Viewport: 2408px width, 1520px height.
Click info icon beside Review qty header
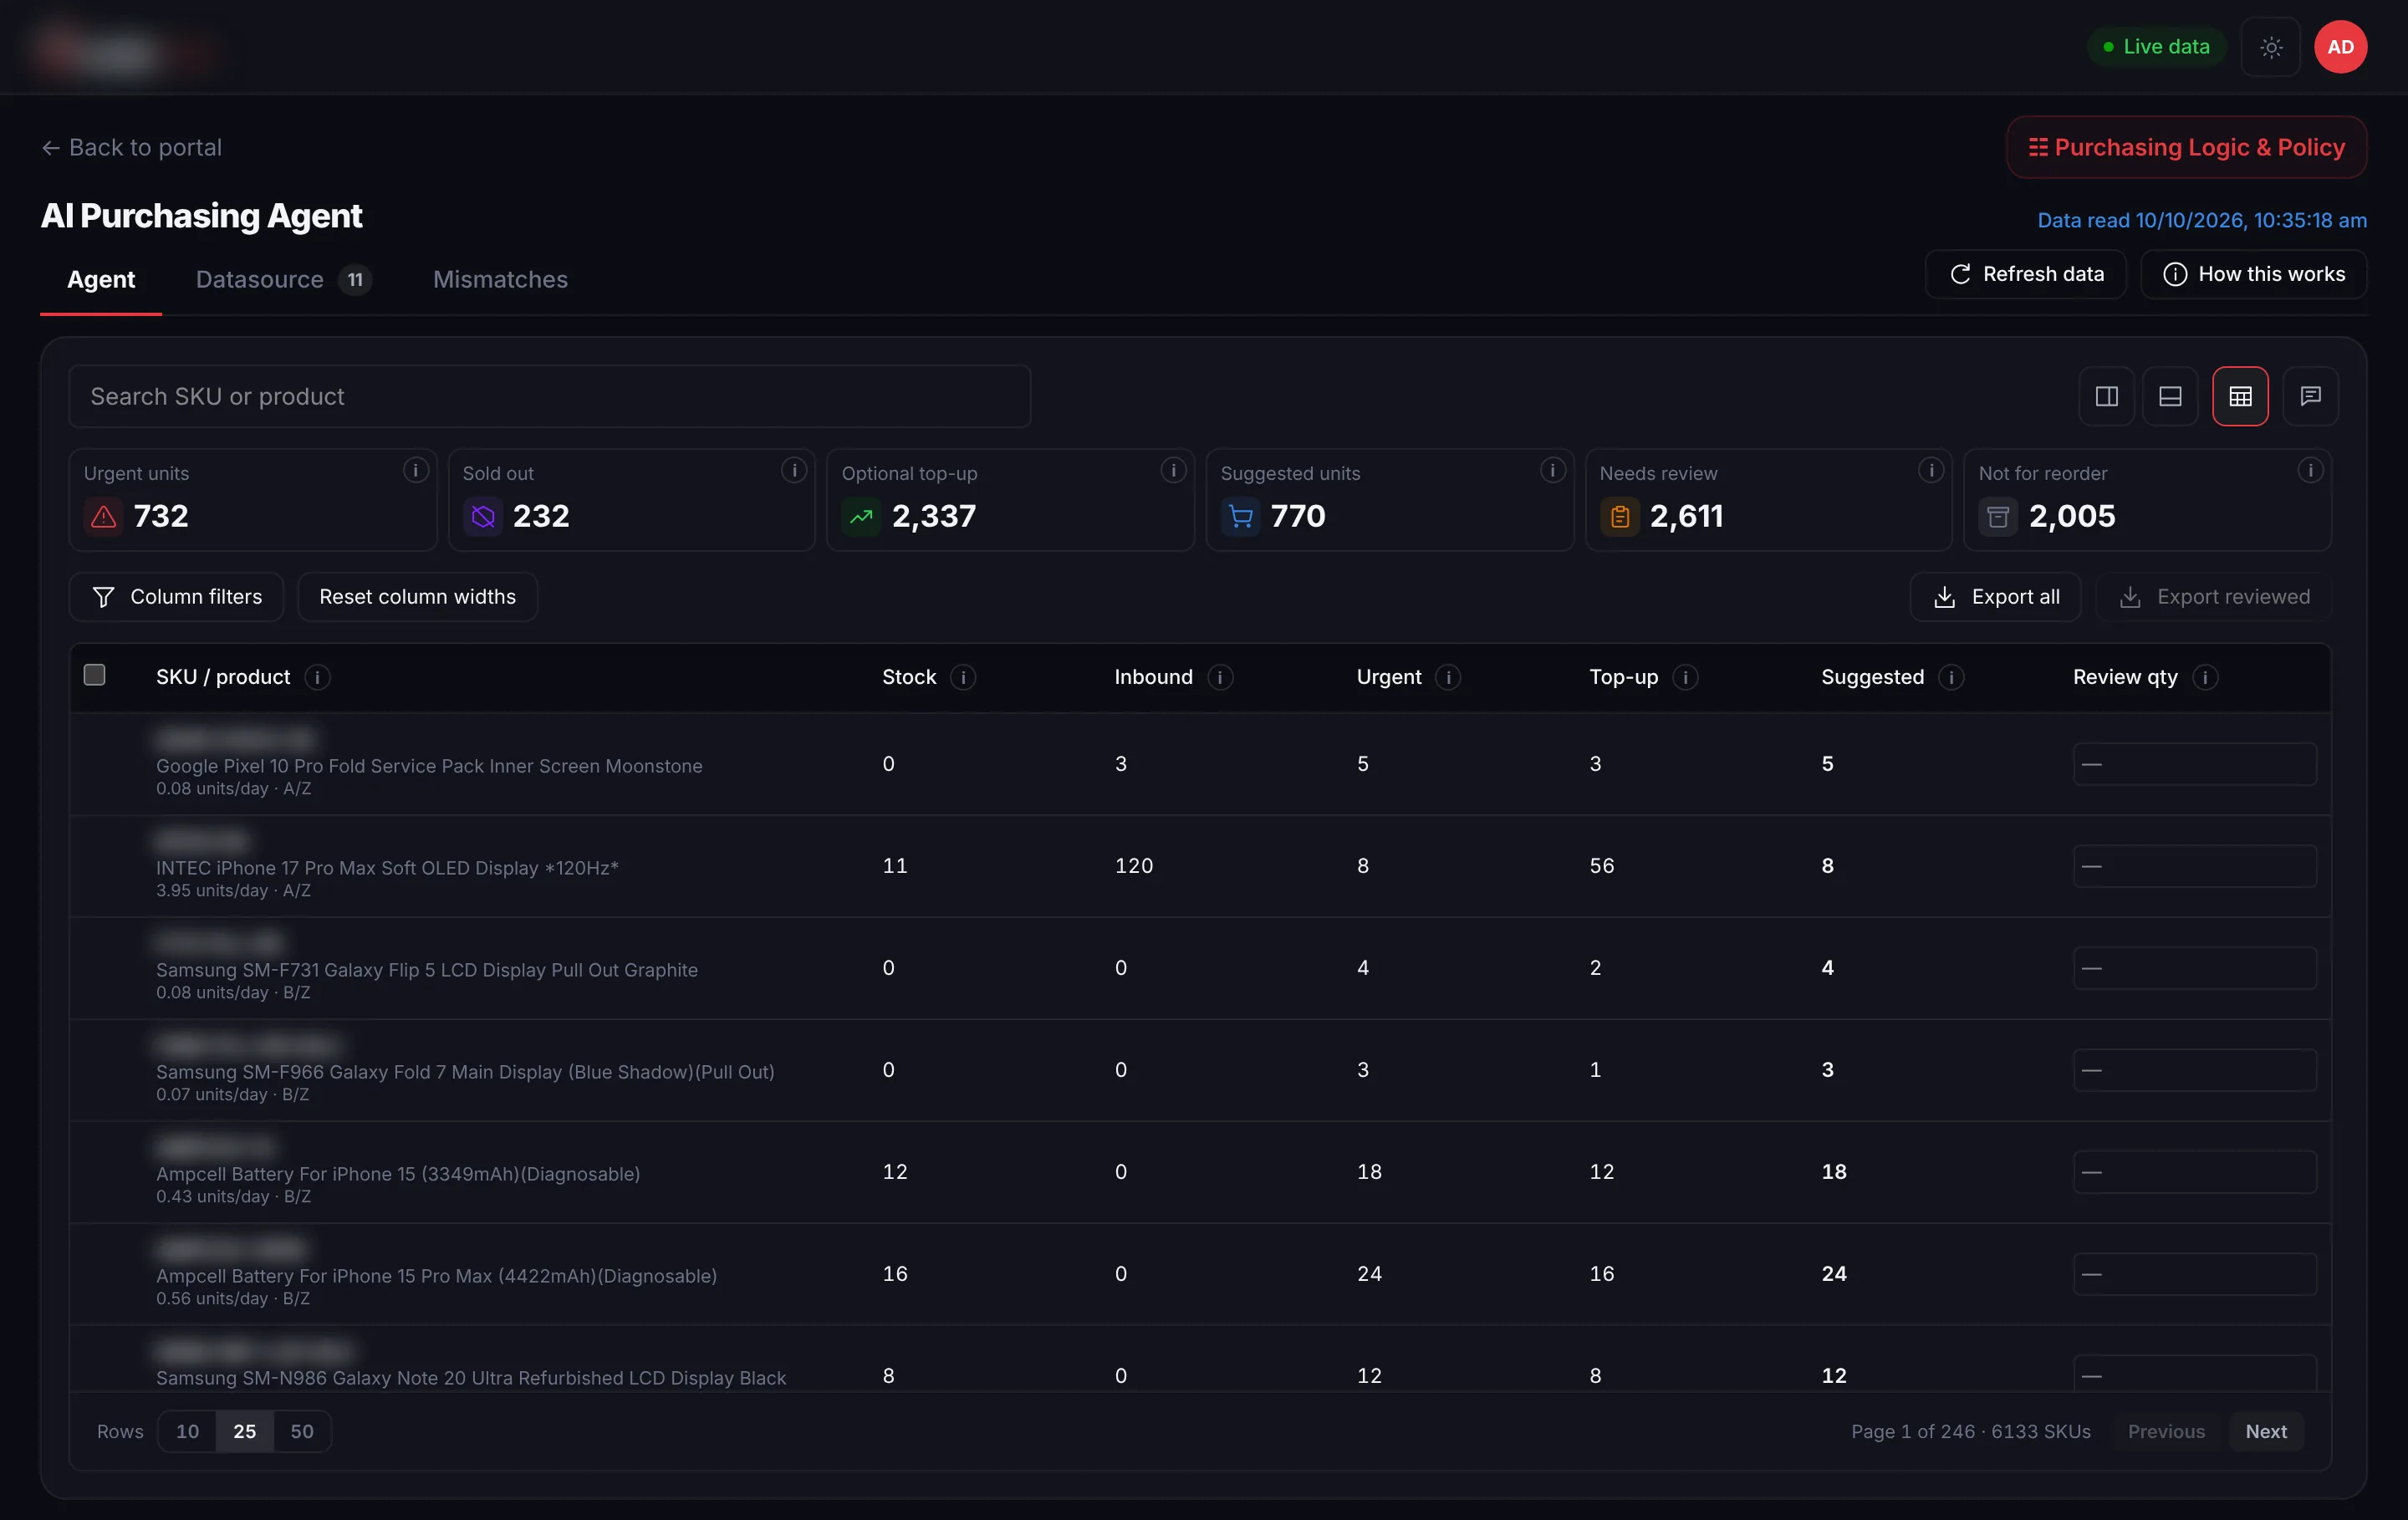click(2205, 677)
